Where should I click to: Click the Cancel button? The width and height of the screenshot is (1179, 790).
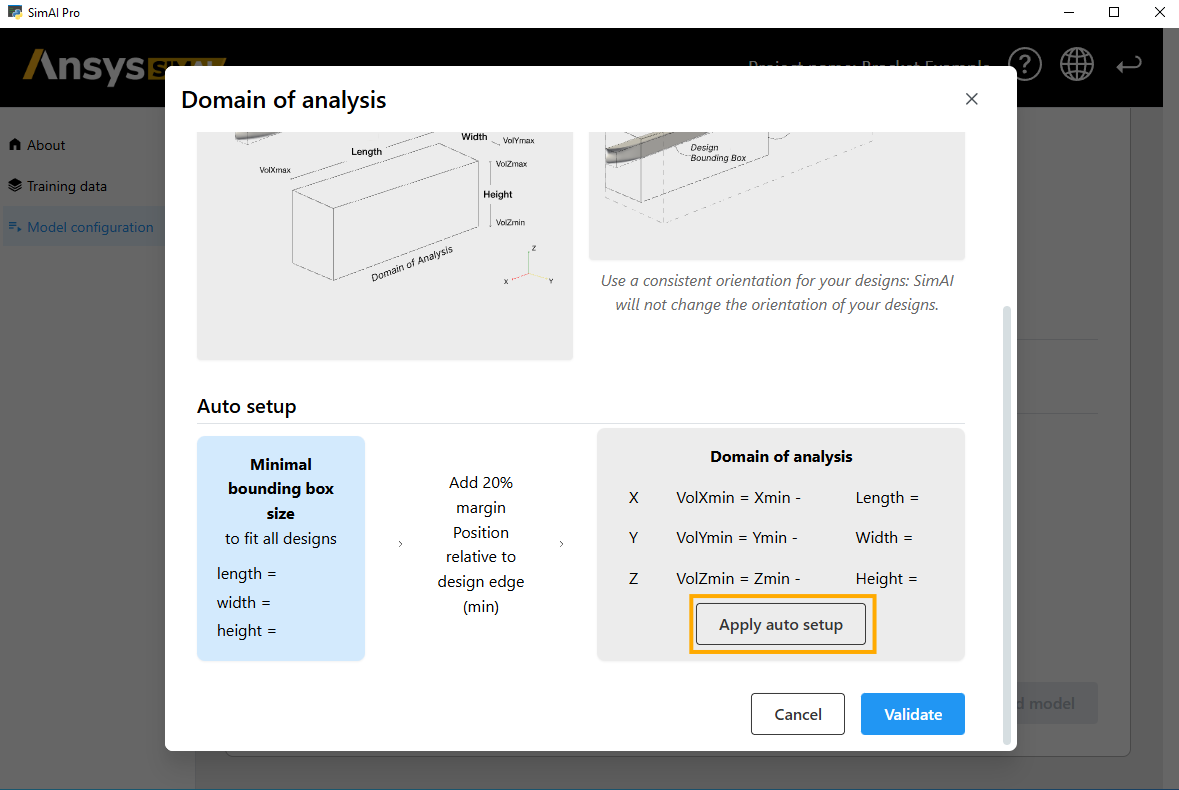[x=797, y=714]
